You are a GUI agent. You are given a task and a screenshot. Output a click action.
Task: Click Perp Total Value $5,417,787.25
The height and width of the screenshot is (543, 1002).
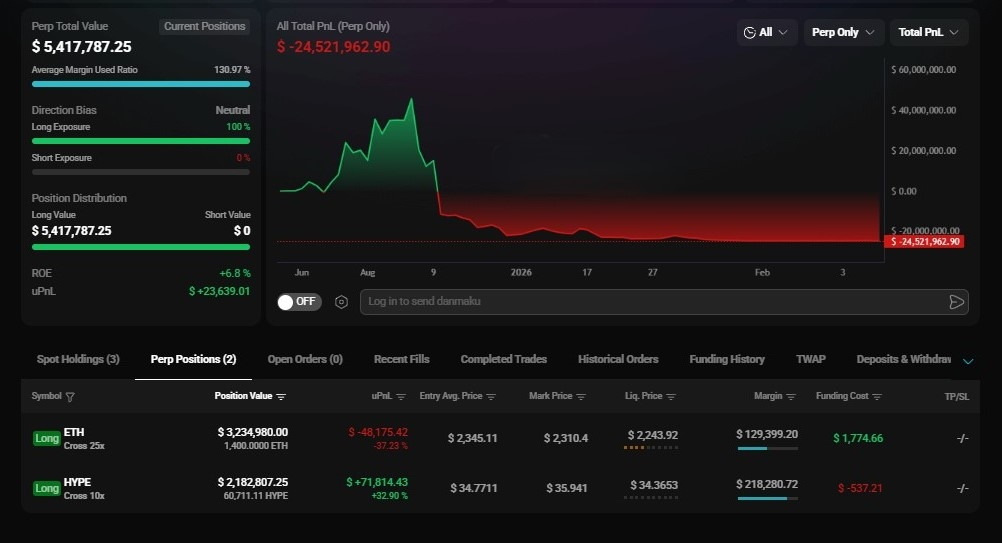(82, 47)
